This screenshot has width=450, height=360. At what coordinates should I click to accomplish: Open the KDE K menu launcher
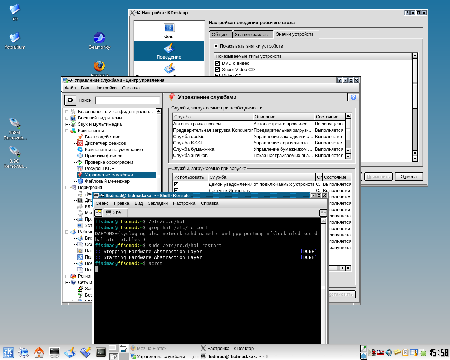coord(8,352)
